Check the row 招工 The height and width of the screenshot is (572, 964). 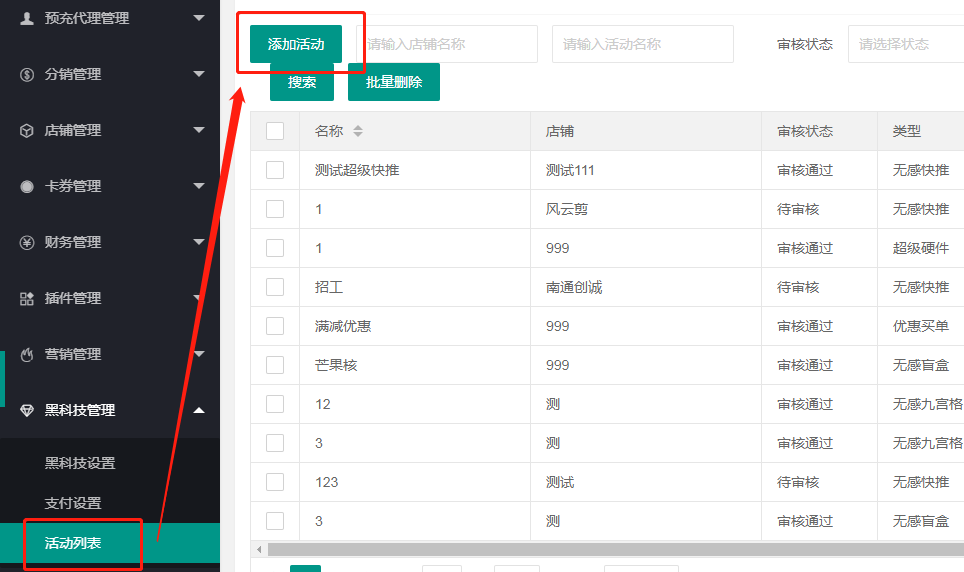point(275,287)
